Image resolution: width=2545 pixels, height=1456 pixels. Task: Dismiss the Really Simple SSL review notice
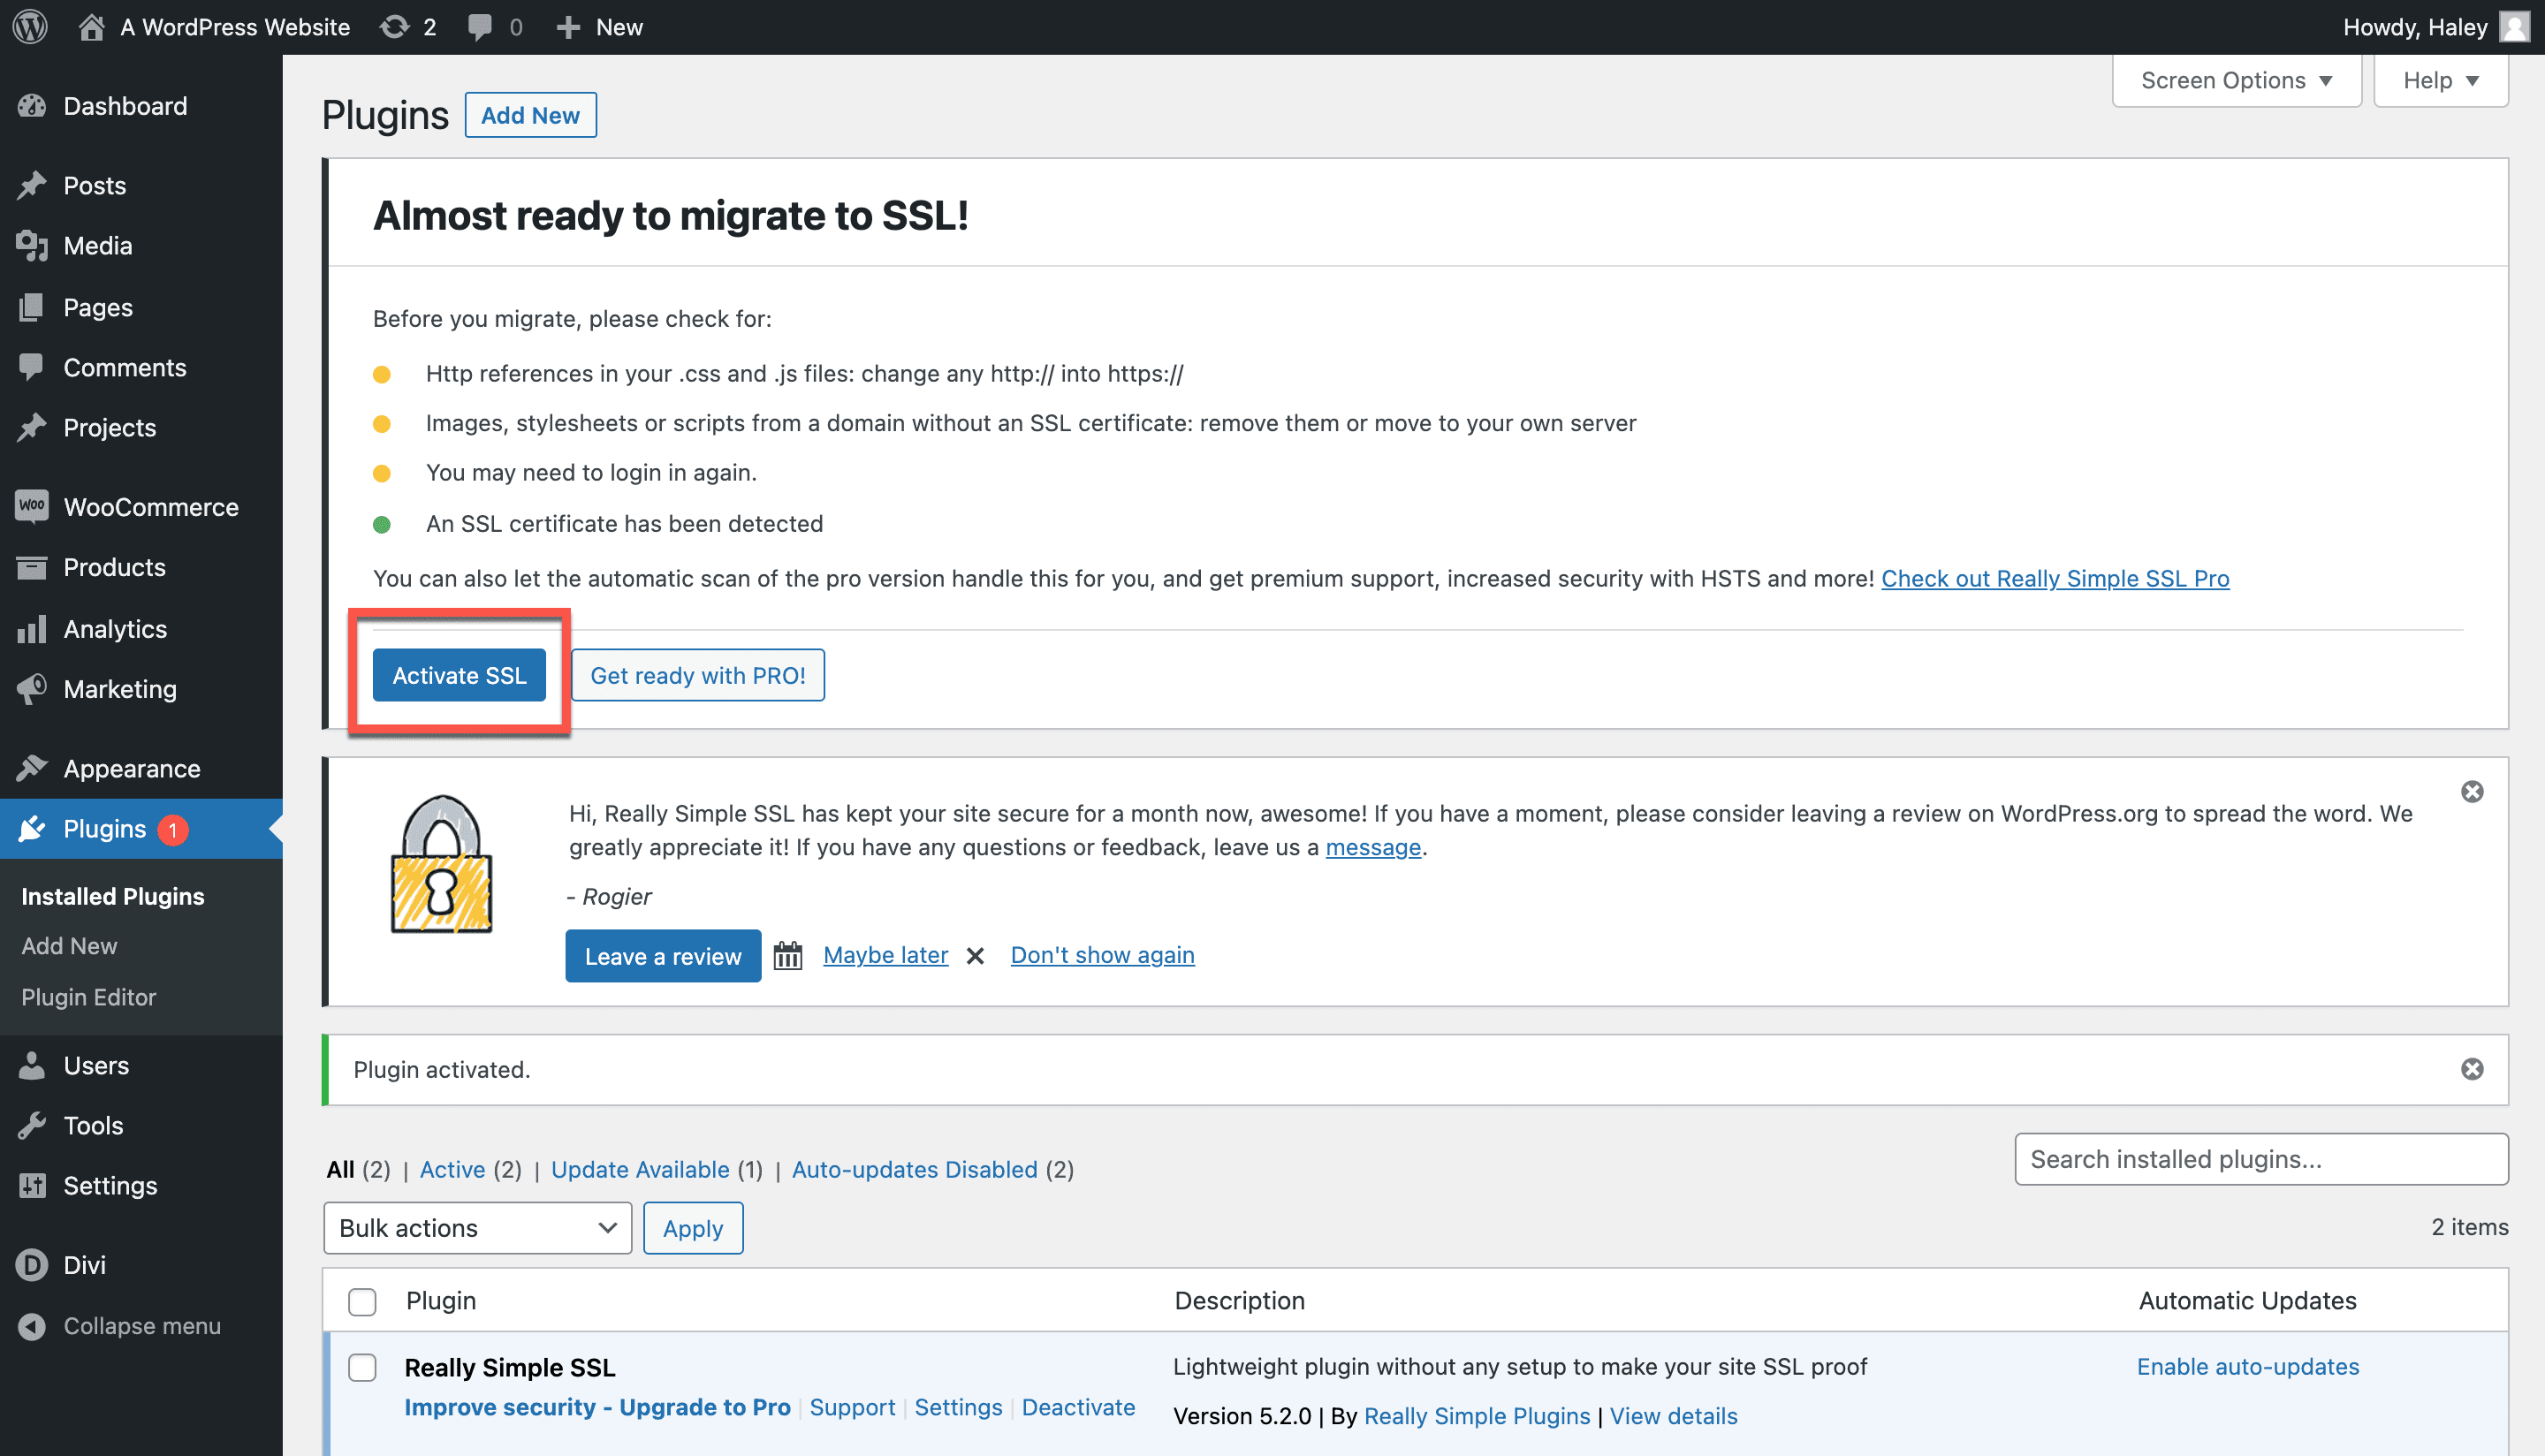point(2472,792)
